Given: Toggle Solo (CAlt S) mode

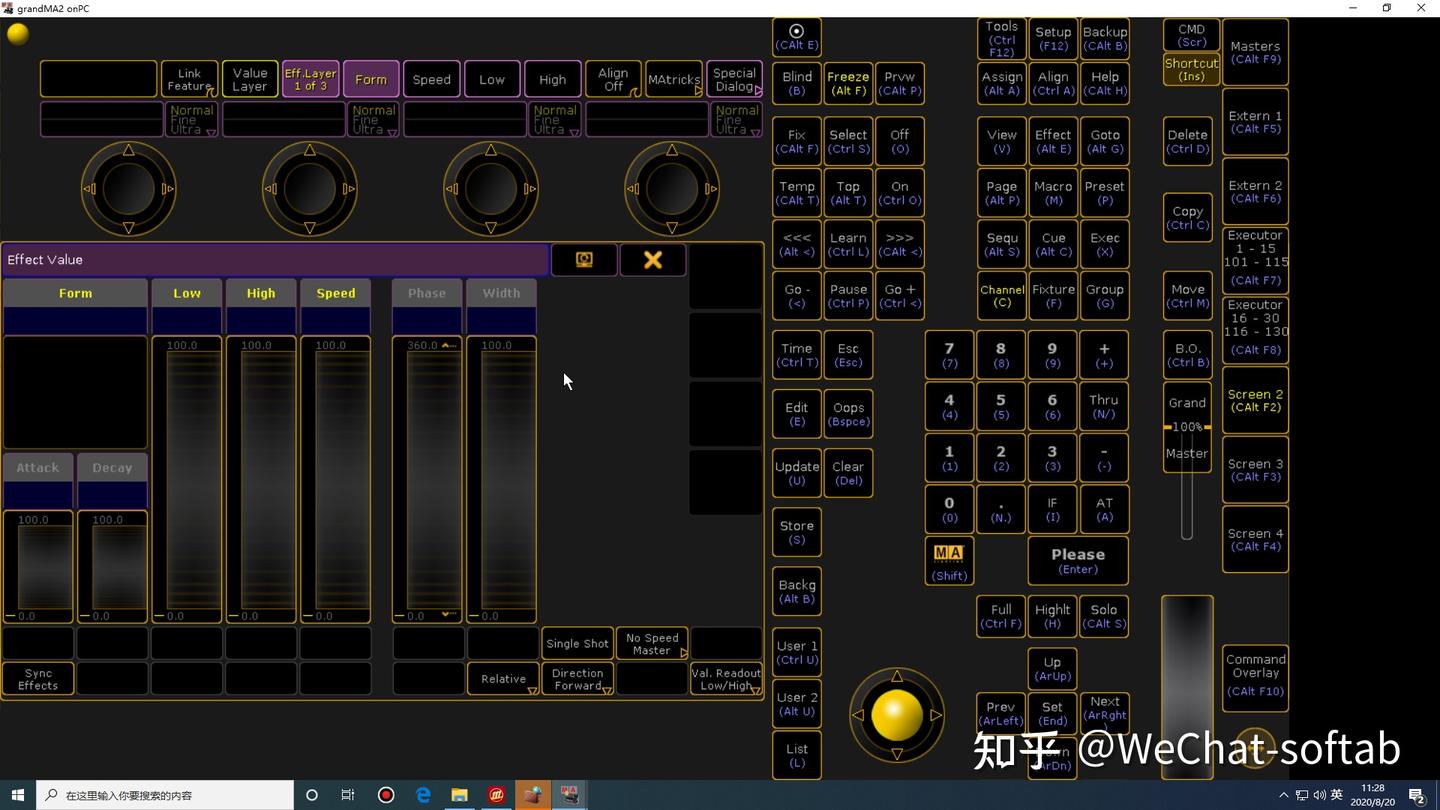Looking at the screenshot, I should coord(1104,616).
